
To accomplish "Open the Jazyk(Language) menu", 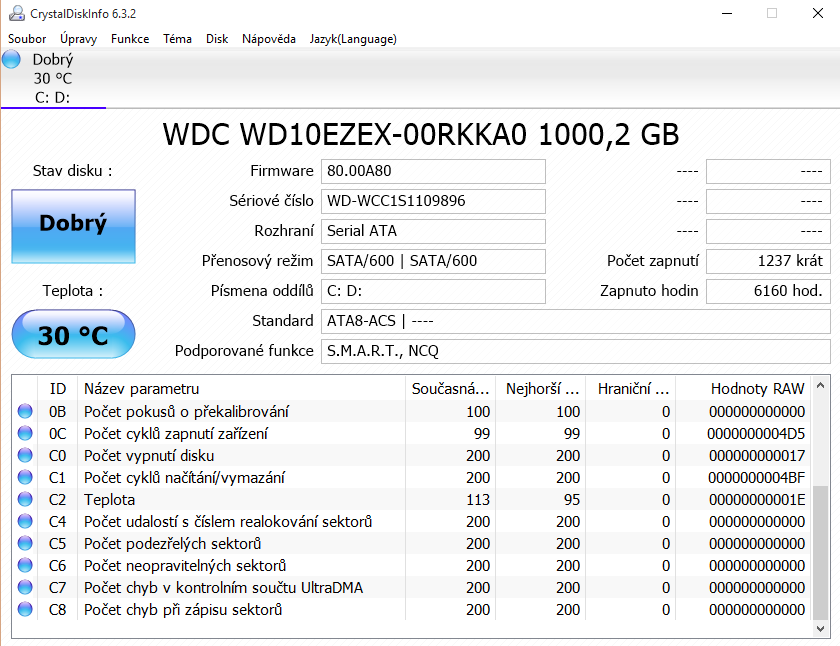I will click(353, 39).
